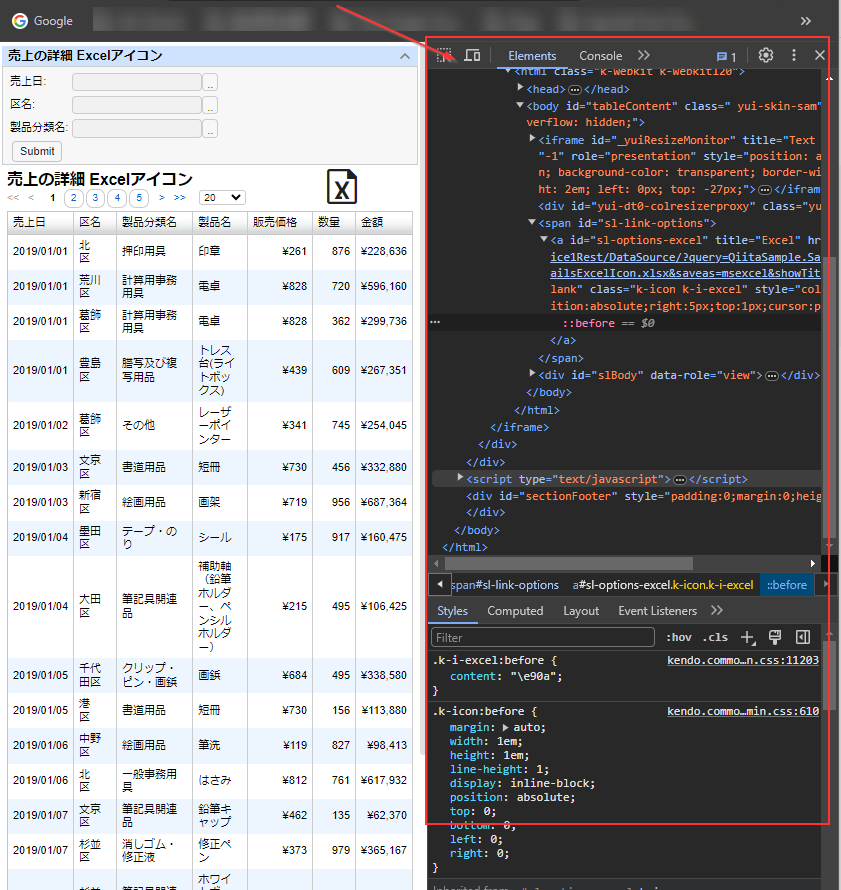Click the New Style Rule plus icon
This screenshot has width=841, height=890.
coord(748,637)
